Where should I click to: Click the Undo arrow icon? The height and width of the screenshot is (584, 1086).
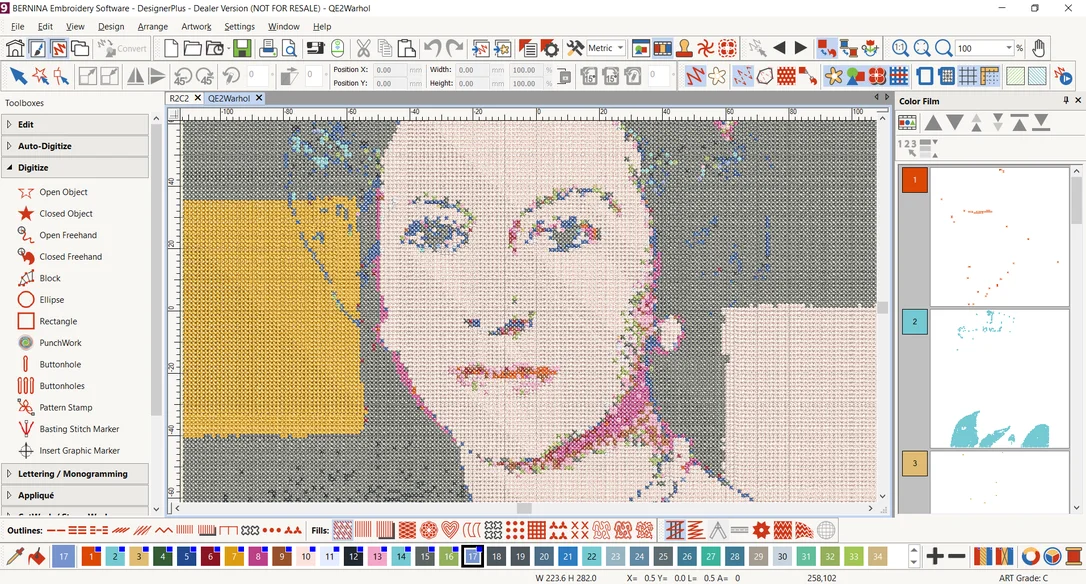(432, 48)
